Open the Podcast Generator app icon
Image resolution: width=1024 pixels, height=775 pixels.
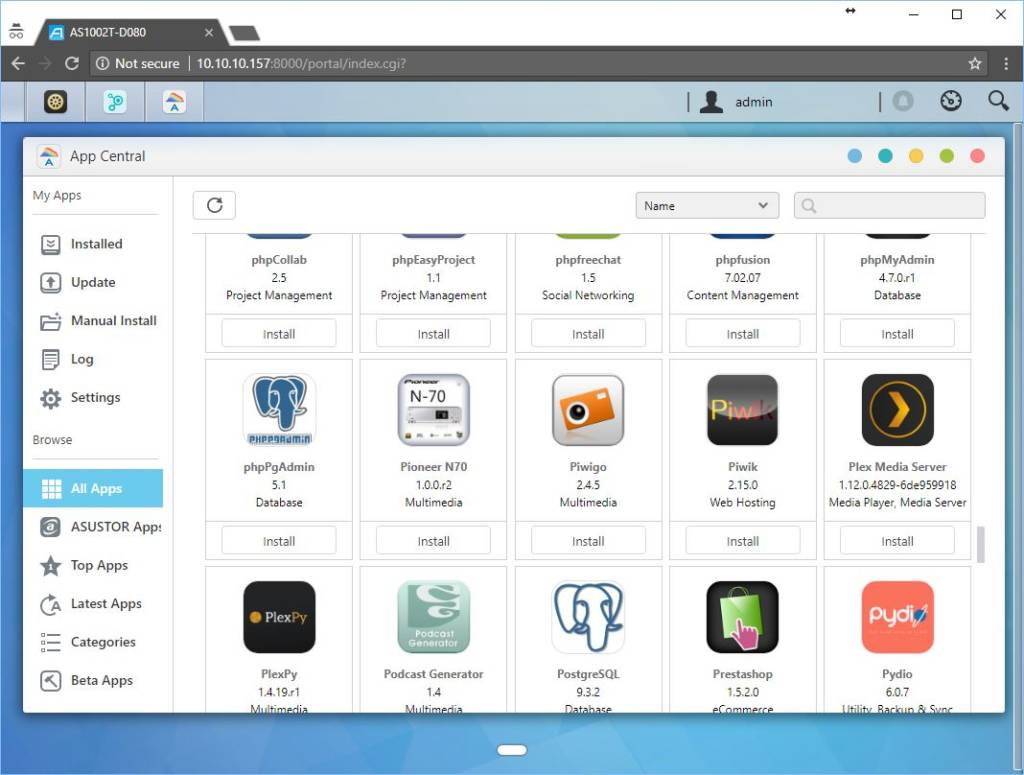point(434,617)
